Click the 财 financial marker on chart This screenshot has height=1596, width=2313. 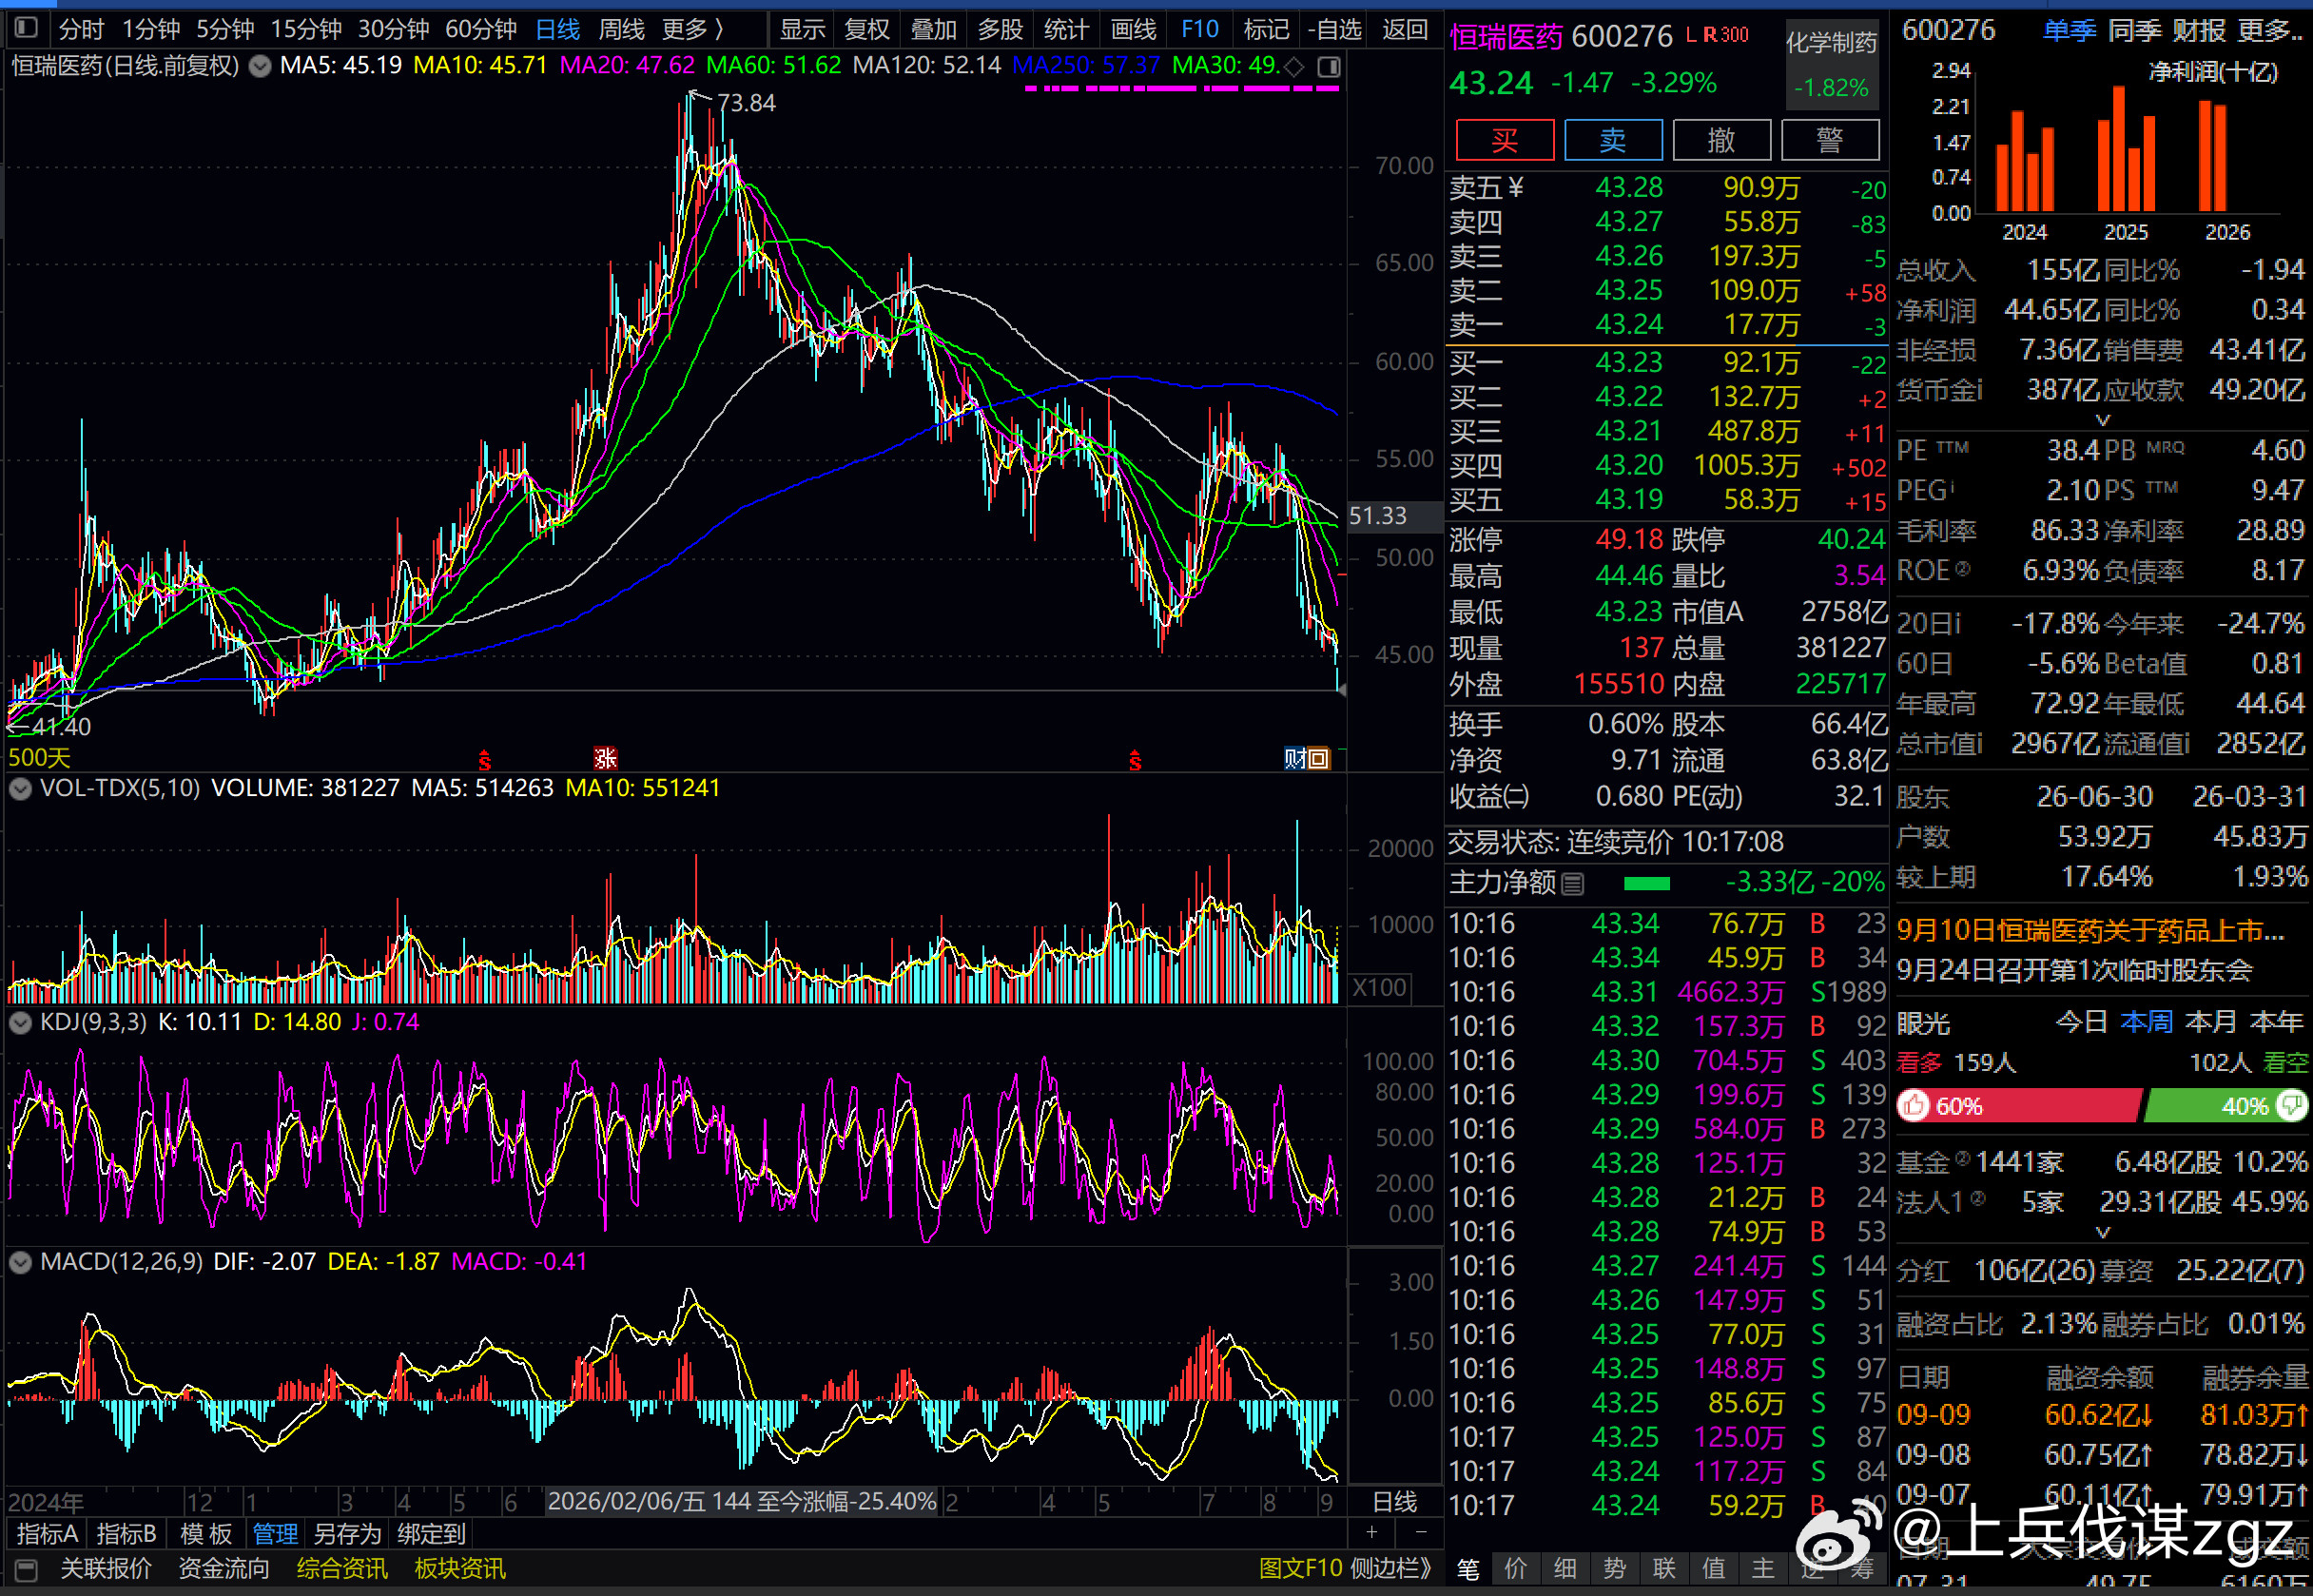[1295, 759]
